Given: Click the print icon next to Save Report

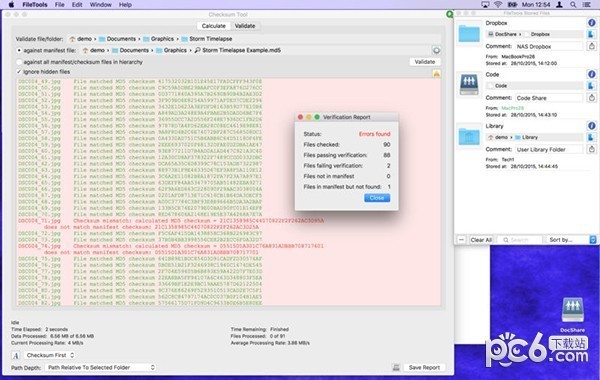Looking at the screenshot, I should [396, 367].
